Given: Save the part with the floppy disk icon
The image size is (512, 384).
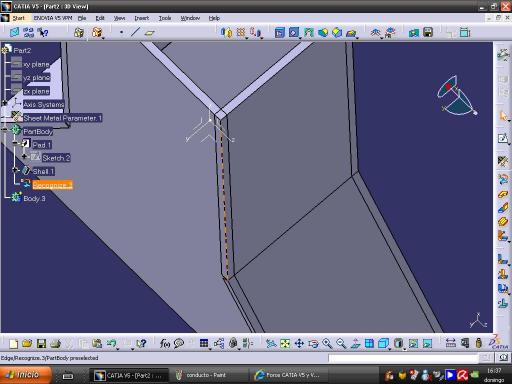Looking at the screenshot, I should point(41,343).
